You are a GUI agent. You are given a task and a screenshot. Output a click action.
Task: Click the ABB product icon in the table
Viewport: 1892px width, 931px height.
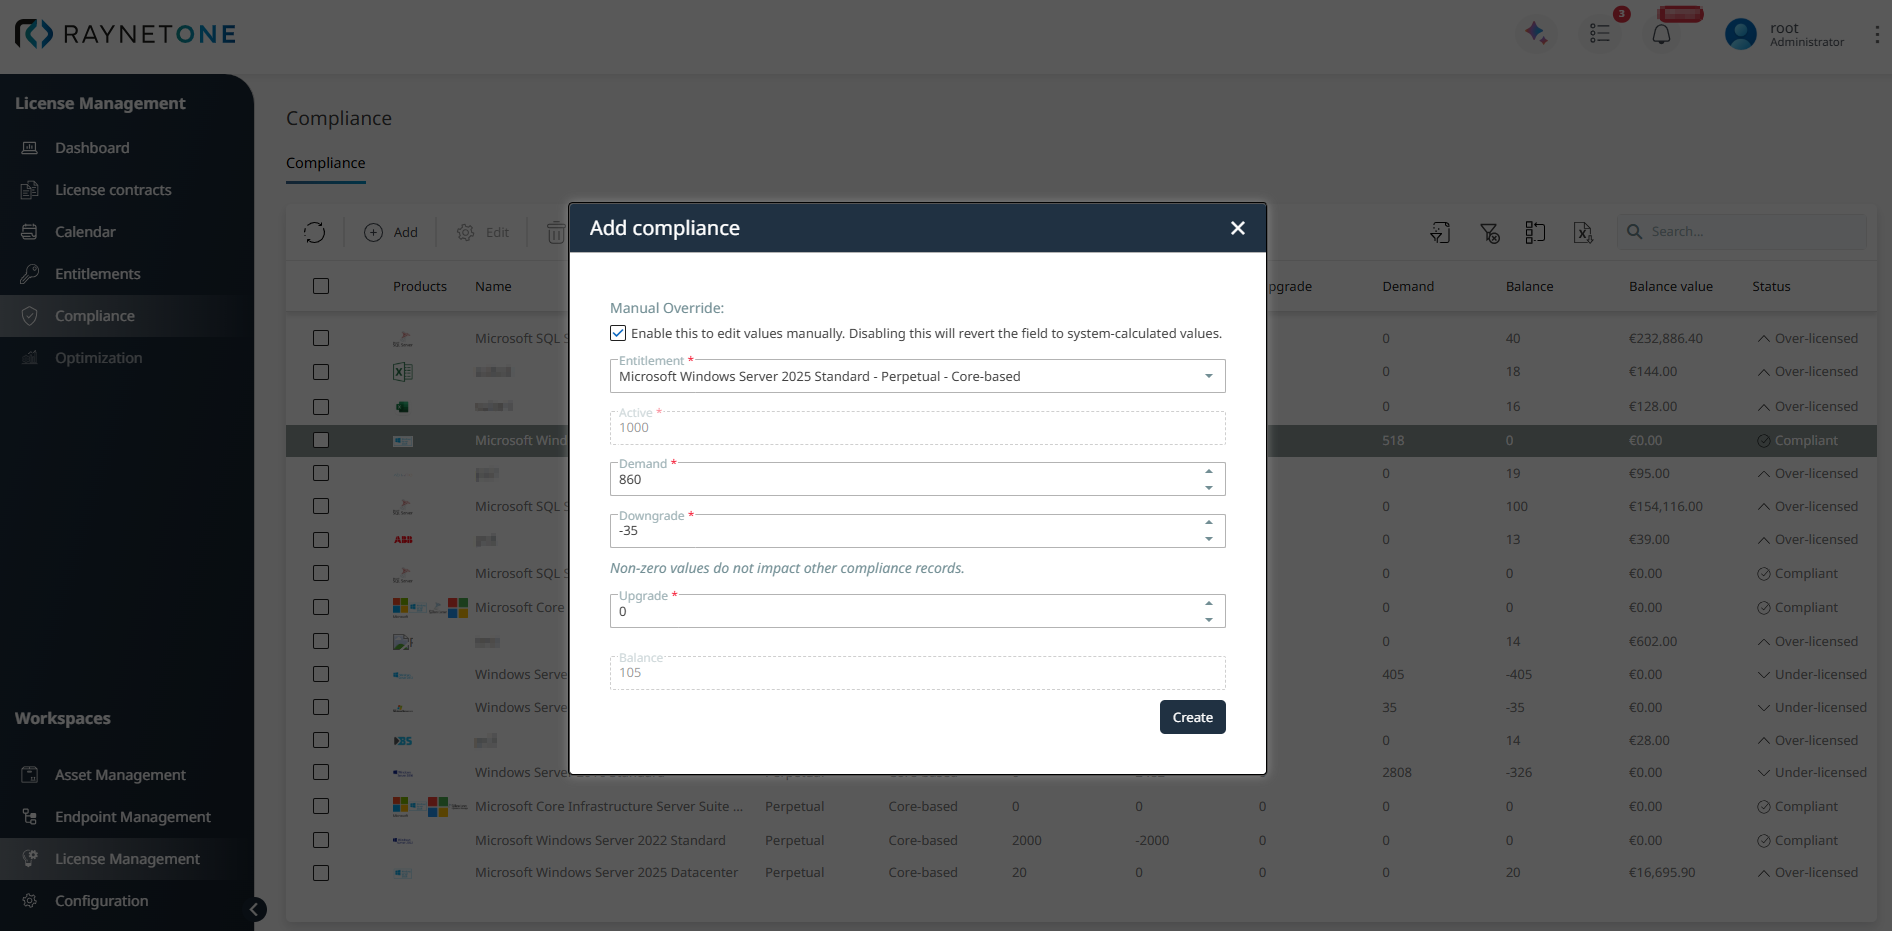point(403,540)
